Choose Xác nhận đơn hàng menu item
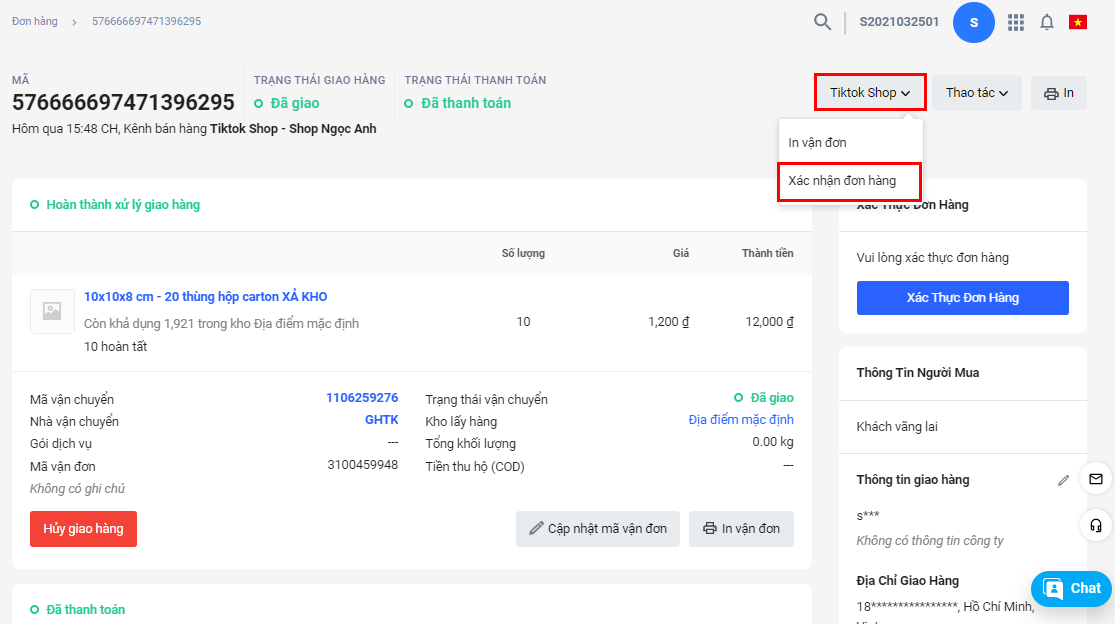The width and height of the screenshot is (1115, 624). pos(842,181)
